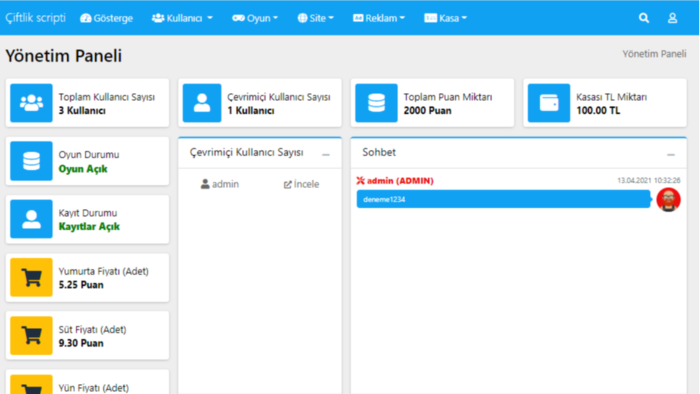The image size is (700, 394).
Task: Click the Yönetim Paneli breadcrumb
Action: coord(654,54)
